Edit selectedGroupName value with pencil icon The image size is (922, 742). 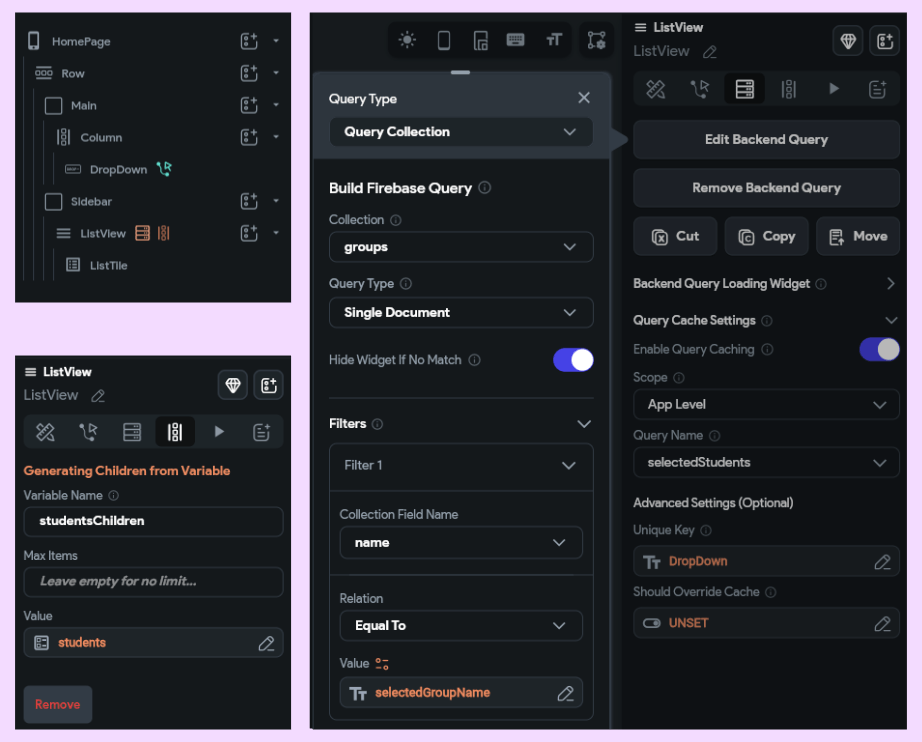[566, 693]
